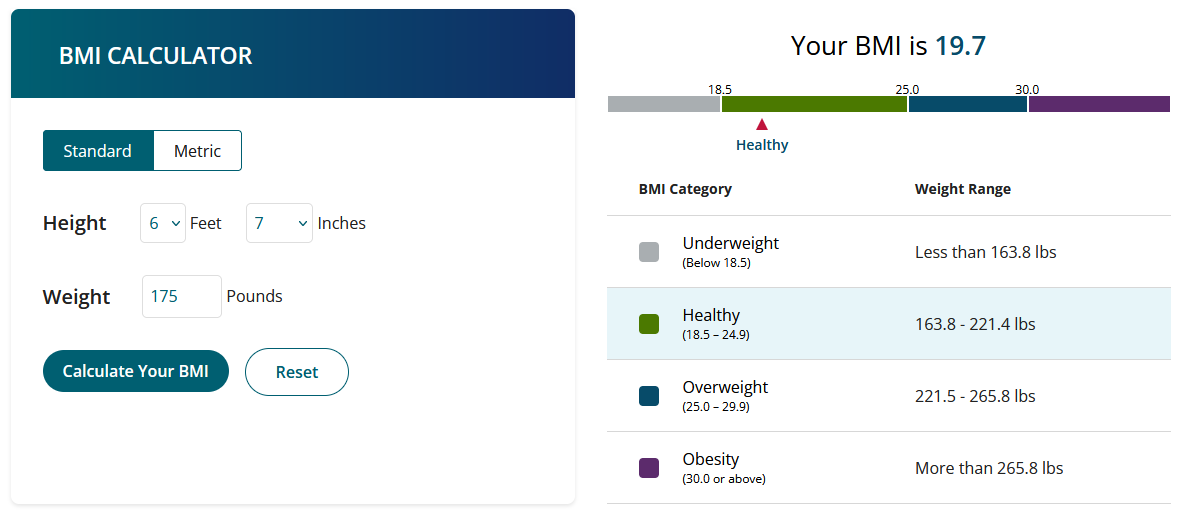This screenshot has width=1204, height=527.
Task: Click the purple obesity segment of BMI bar
Action: pos(1099,104)
